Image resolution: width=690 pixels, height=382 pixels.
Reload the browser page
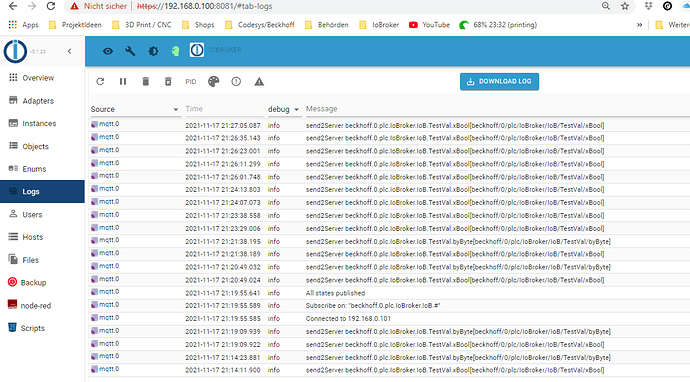pyautogui.click(x=51, y=6)
